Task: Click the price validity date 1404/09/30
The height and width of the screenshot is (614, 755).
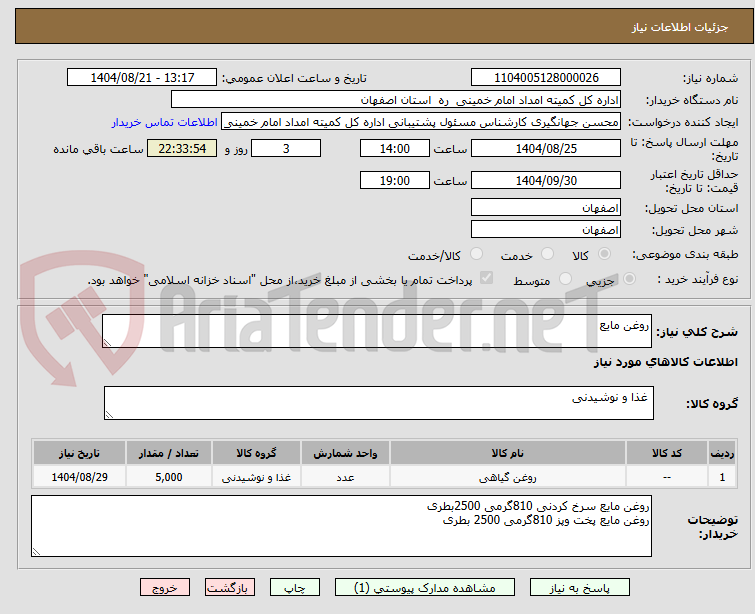Action: (546, 181)
